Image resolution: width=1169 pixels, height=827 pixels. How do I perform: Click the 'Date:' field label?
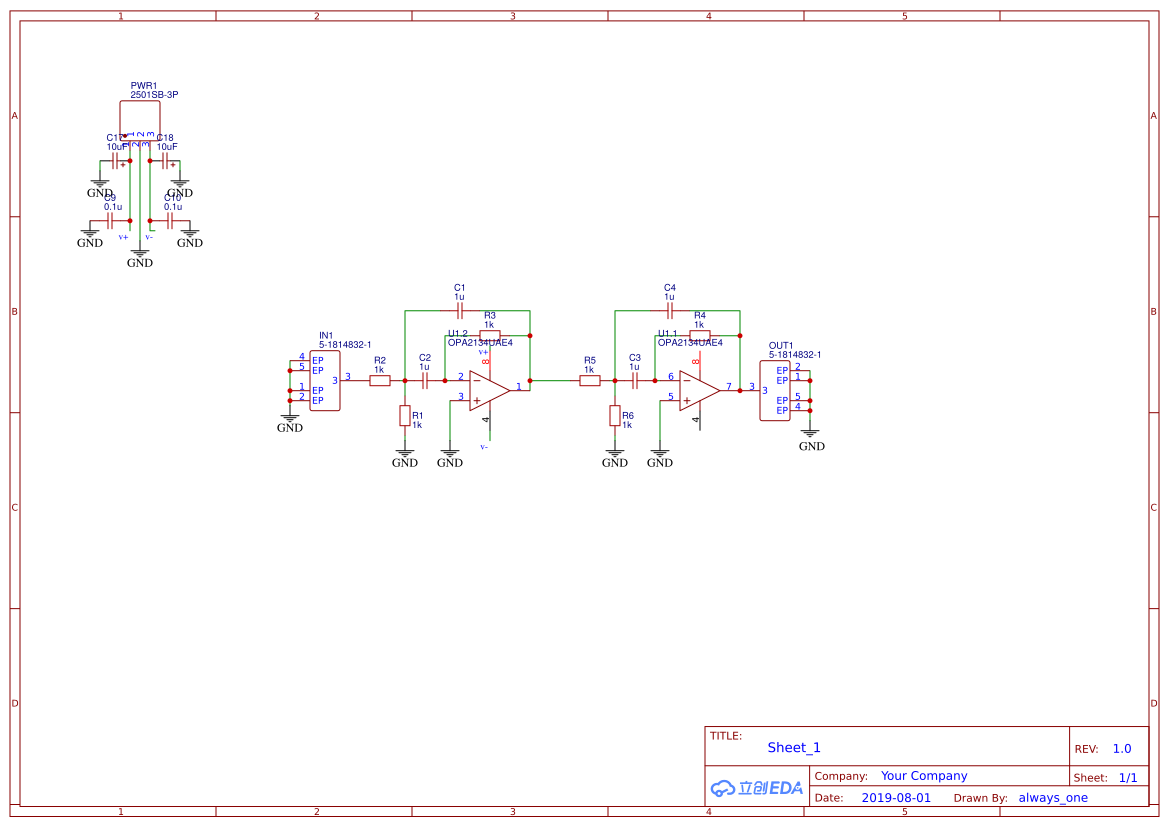pyautogui.click(x=829, y=798)
